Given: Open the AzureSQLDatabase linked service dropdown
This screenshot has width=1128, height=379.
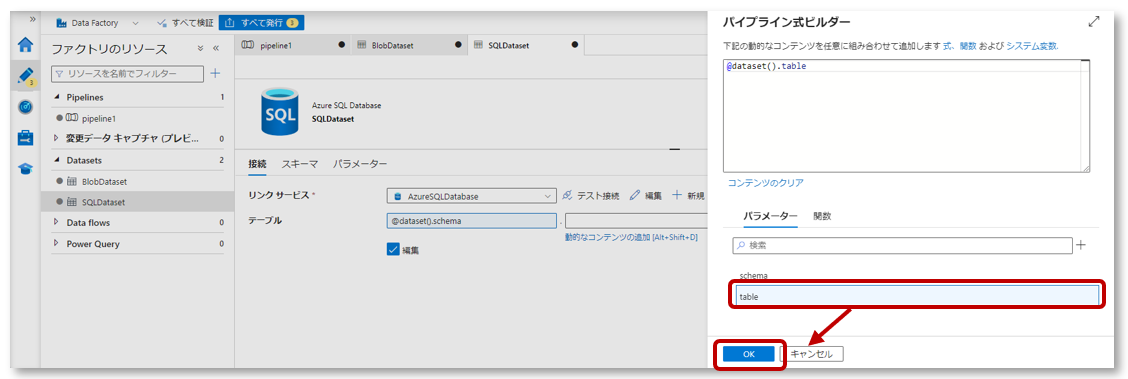Looking at the screenshot, I should point(471,195).
